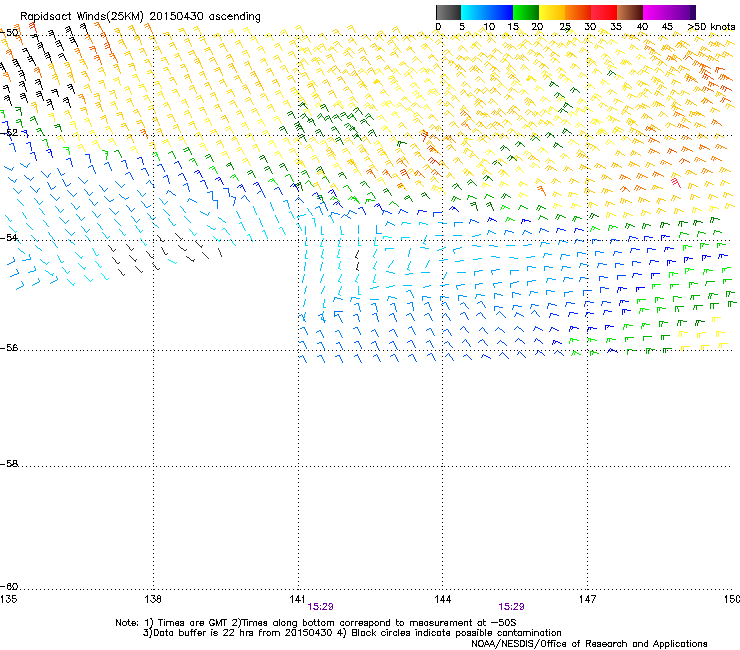Click the brown 35-40 knots legend segment

[x=630, y=12]
